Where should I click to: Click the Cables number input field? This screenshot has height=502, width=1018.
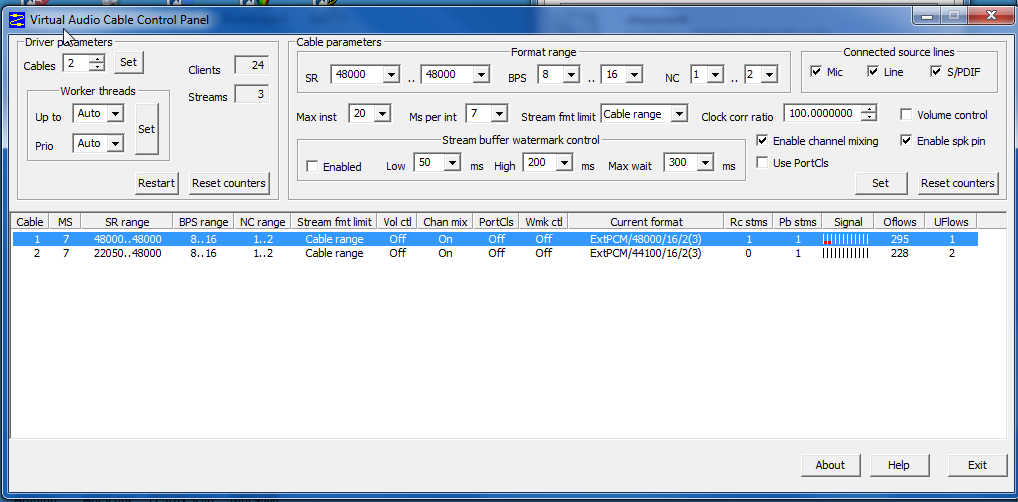(x=77, y=63)
